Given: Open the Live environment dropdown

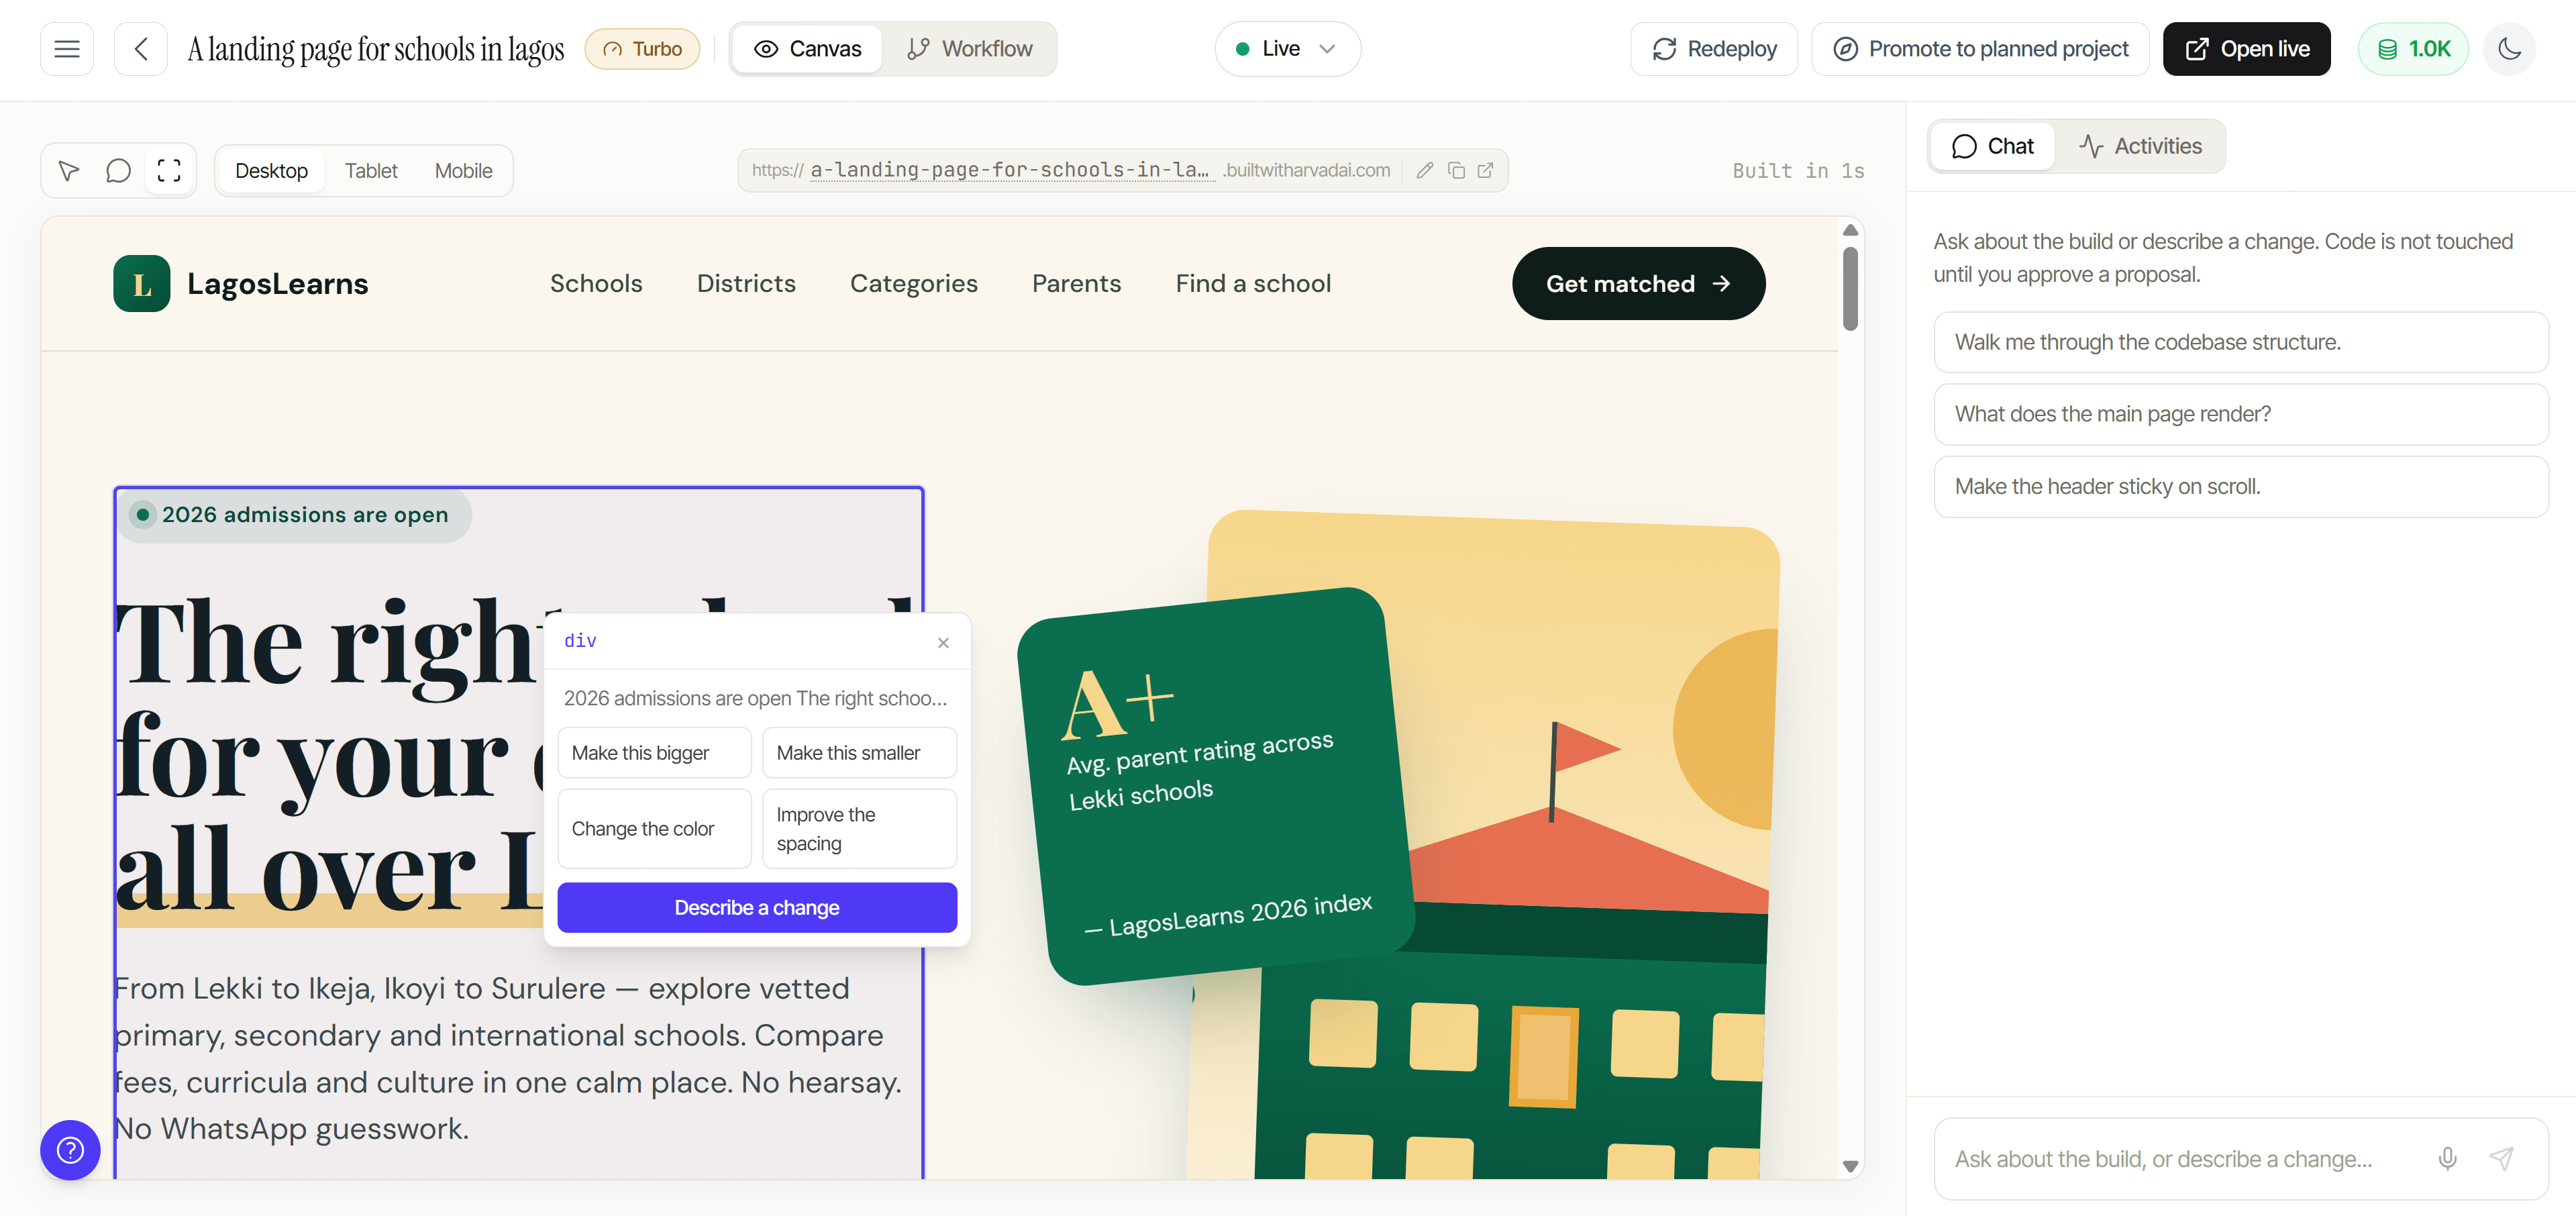Looking at the screenshot, I should (1287, 49).
